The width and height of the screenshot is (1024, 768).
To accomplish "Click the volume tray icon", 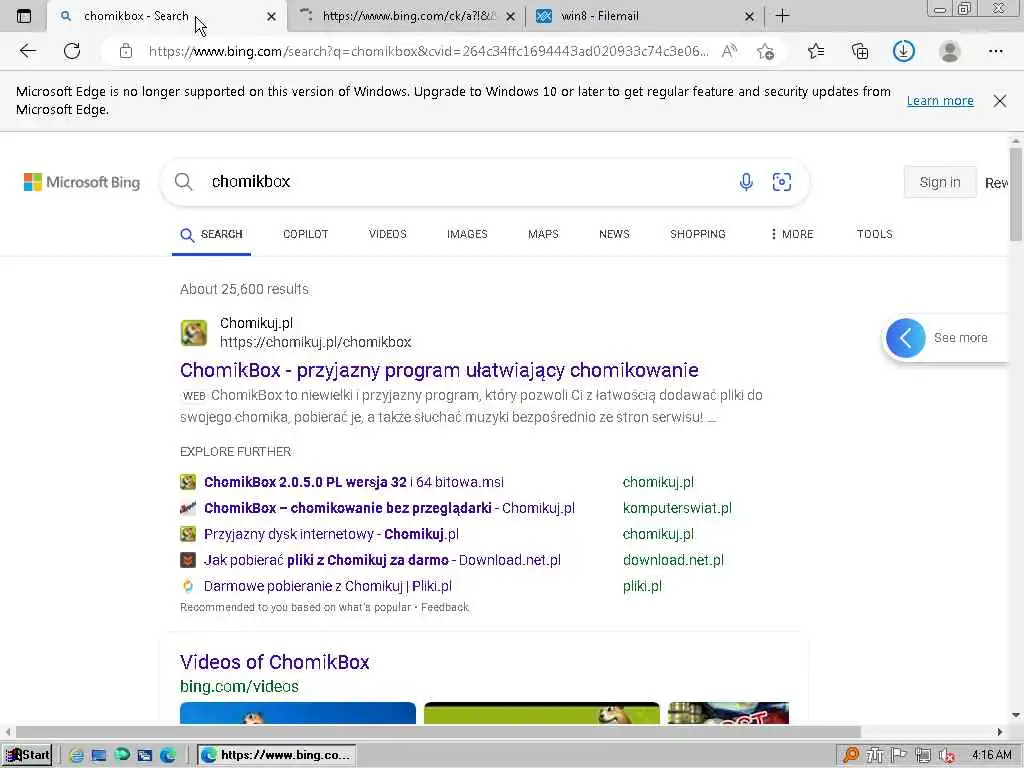I will 947,756.
